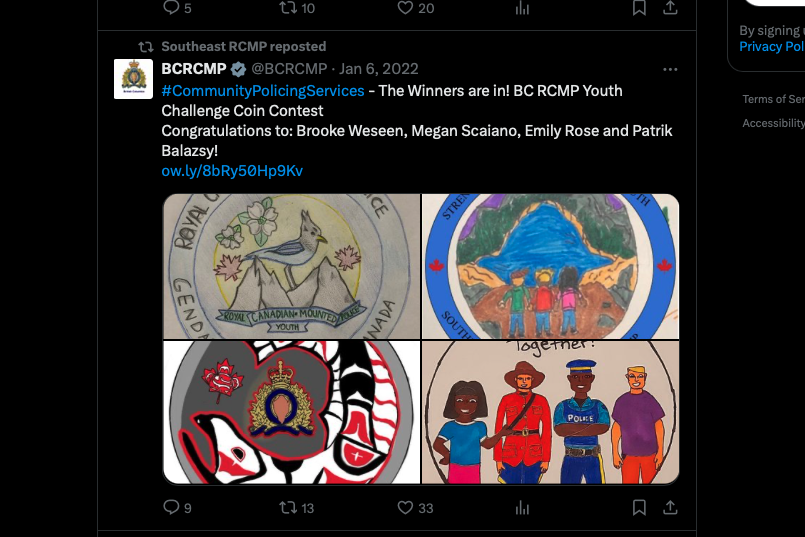This screenshot has width=805, height=537.
Task: Like the BCRCMP tweet with 33 likes
Action: [x=405, y=508]
